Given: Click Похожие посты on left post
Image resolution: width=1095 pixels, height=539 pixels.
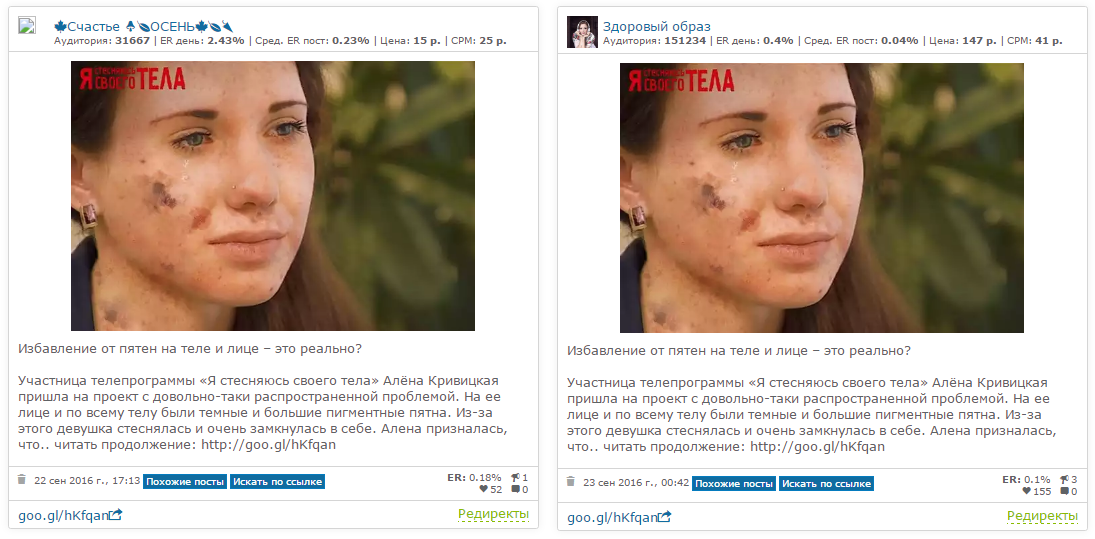Looking at the screenshot, I should click(x=185, y=481).
